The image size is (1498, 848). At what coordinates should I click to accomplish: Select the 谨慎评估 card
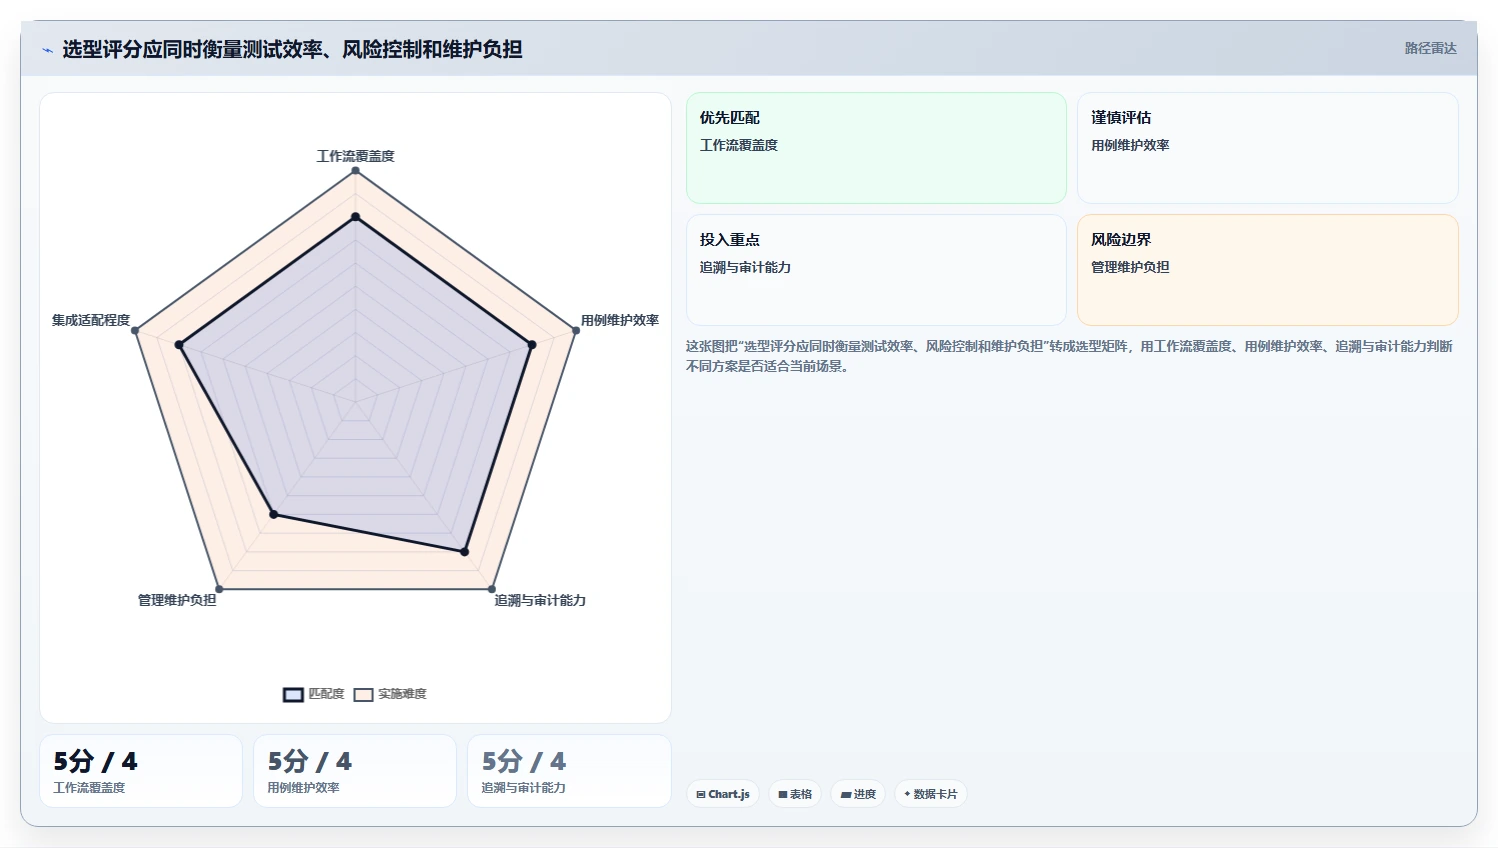coord(1267,148)
